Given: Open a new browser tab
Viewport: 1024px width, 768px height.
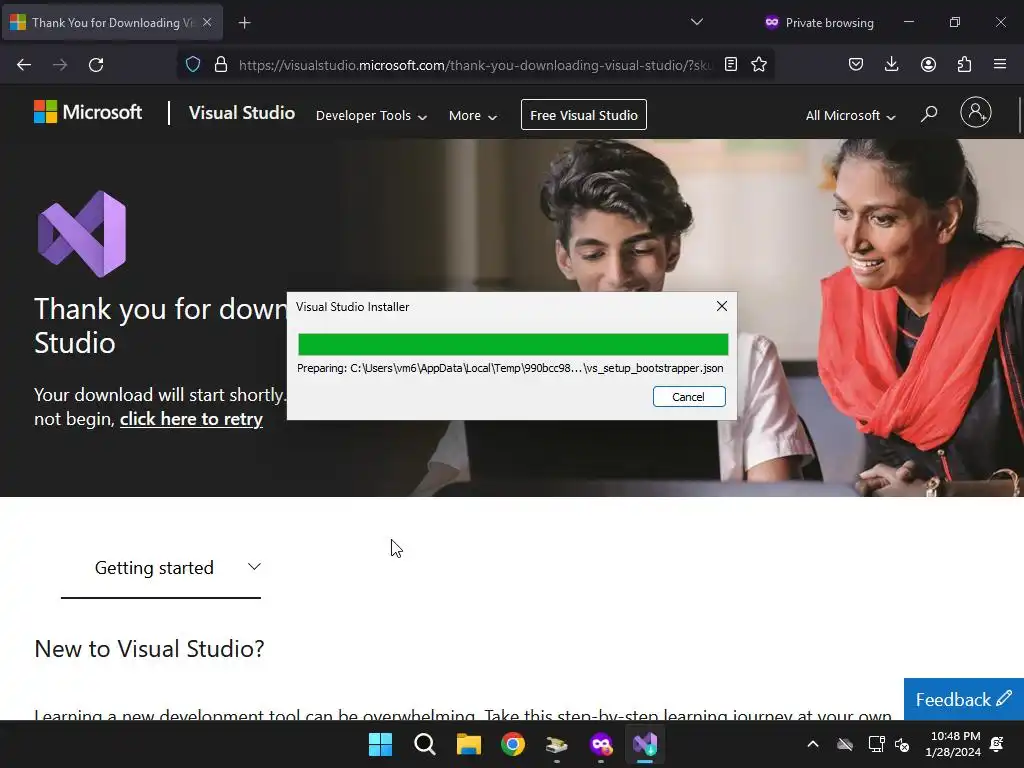Looking at the screenshot, I should [x=244, y=23].
